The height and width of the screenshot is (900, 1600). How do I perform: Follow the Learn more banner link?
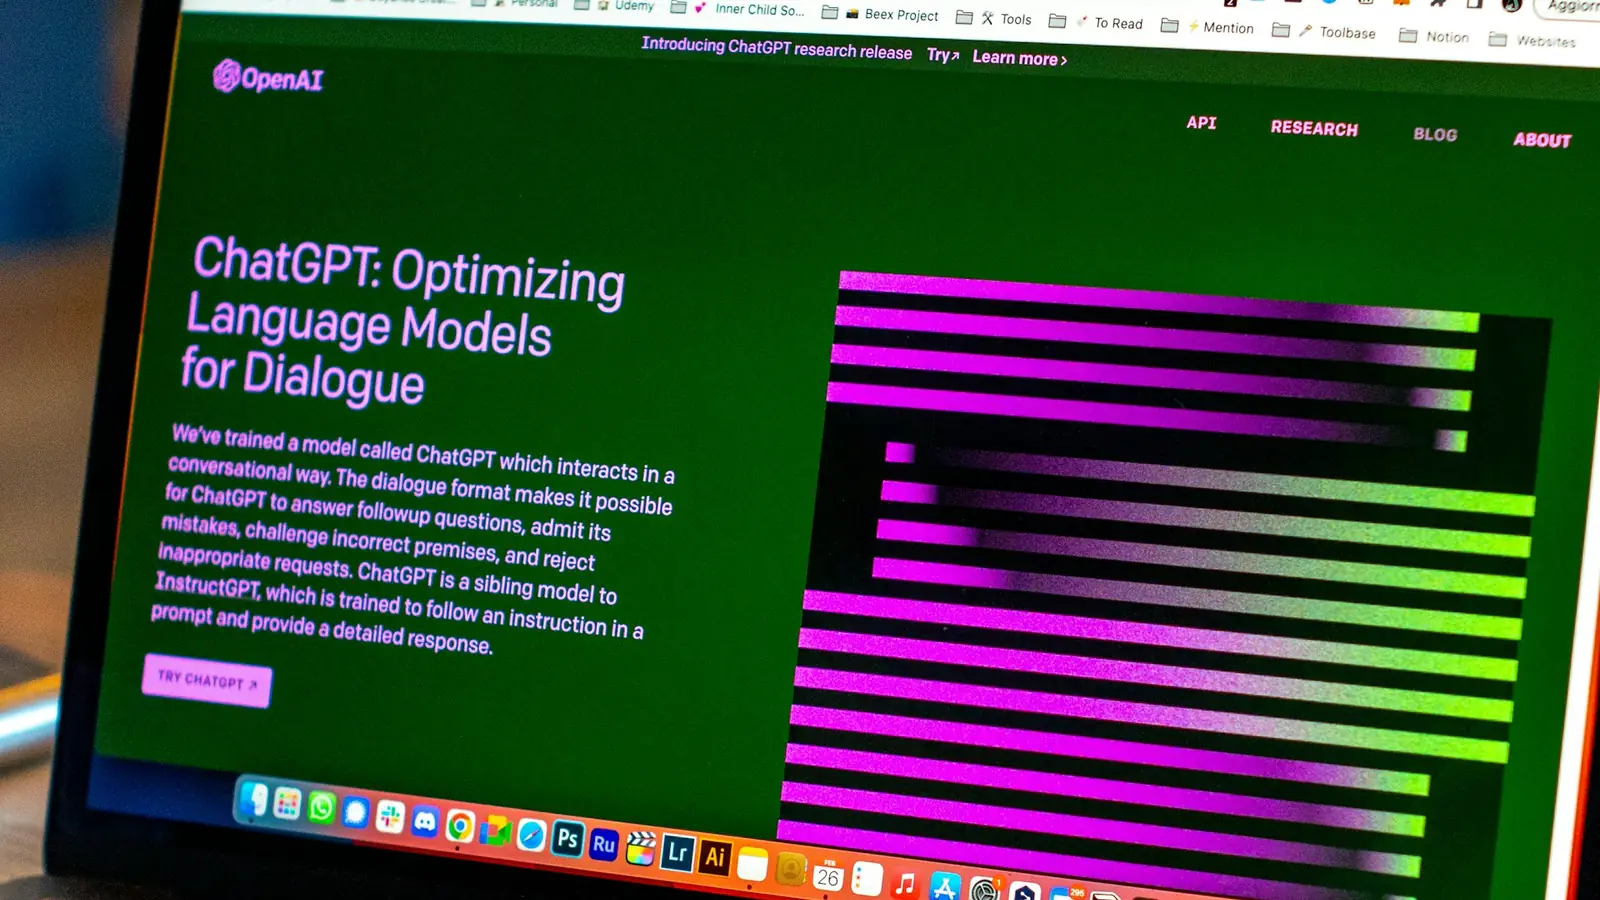point(1019,58)
